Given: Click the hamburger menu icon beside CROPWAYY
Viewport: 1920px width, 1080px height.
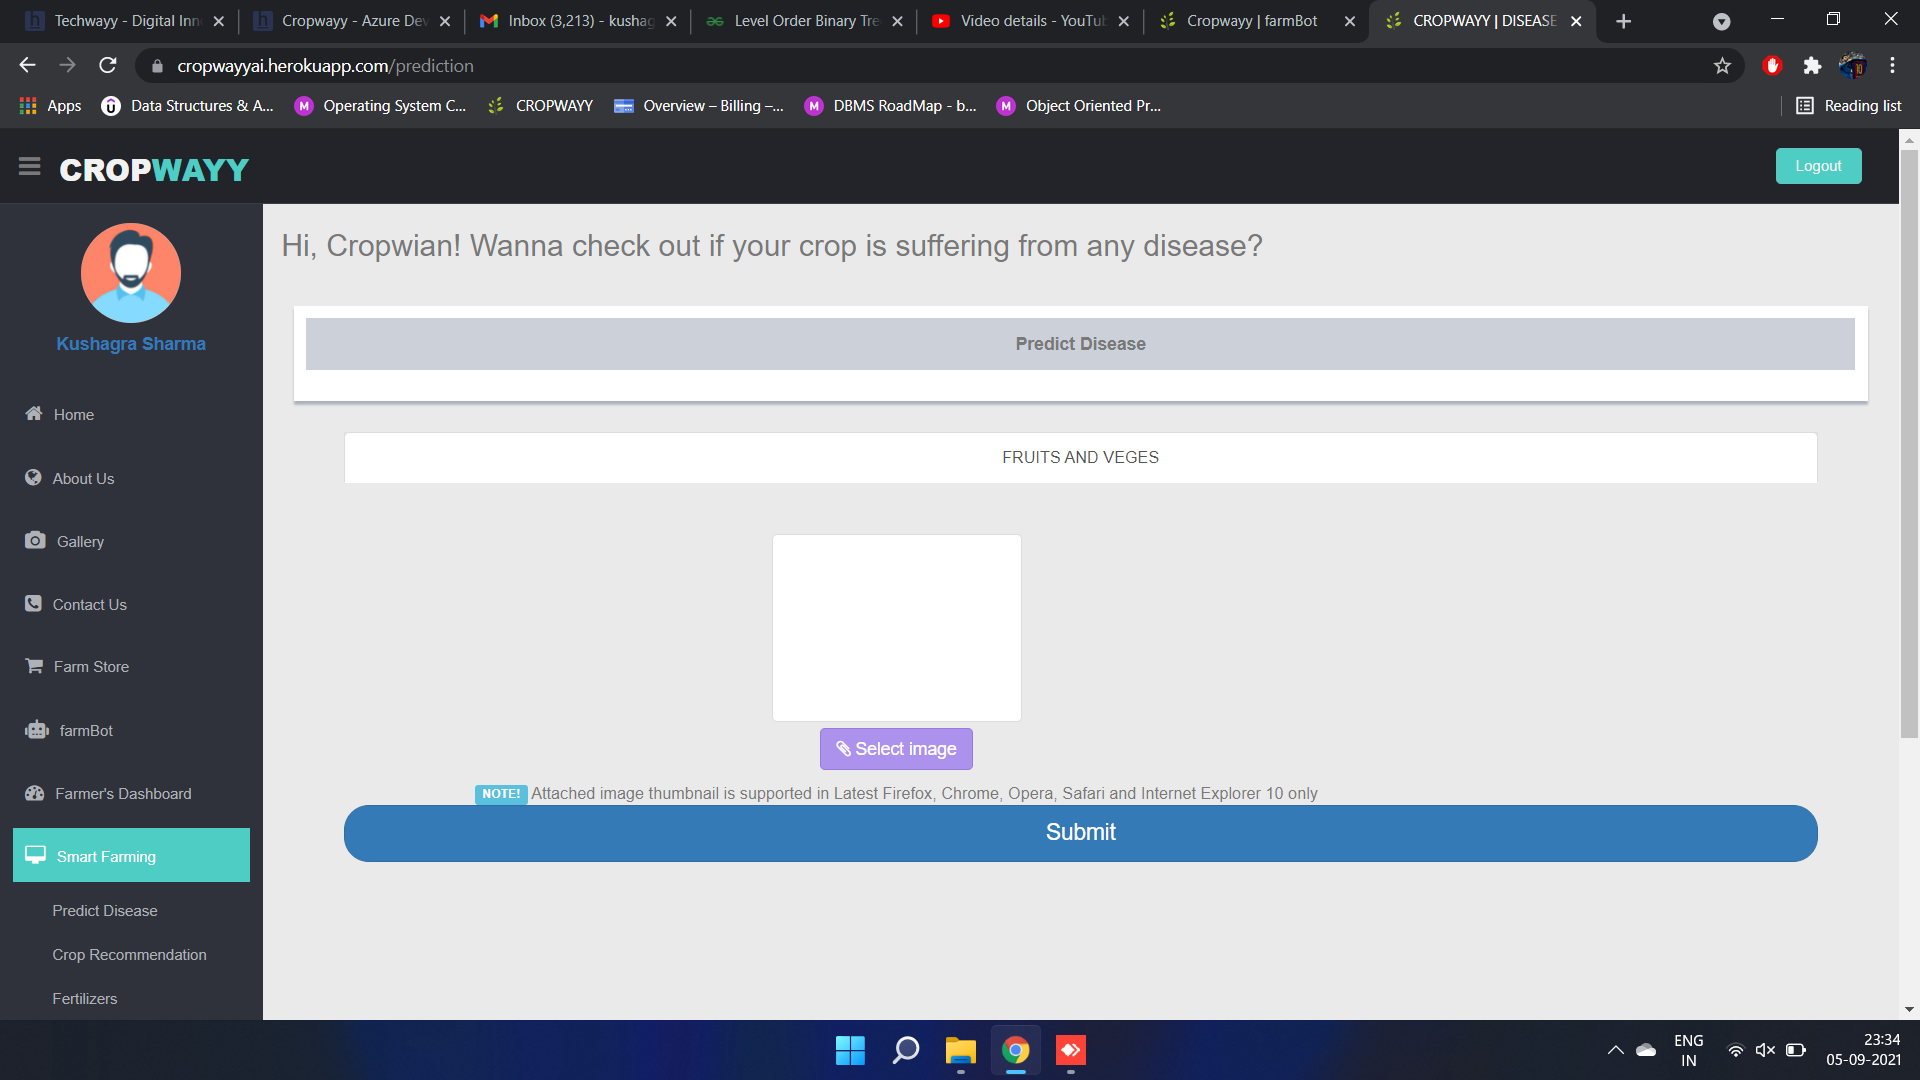Looking at the screenshot, I should (29, 167).
